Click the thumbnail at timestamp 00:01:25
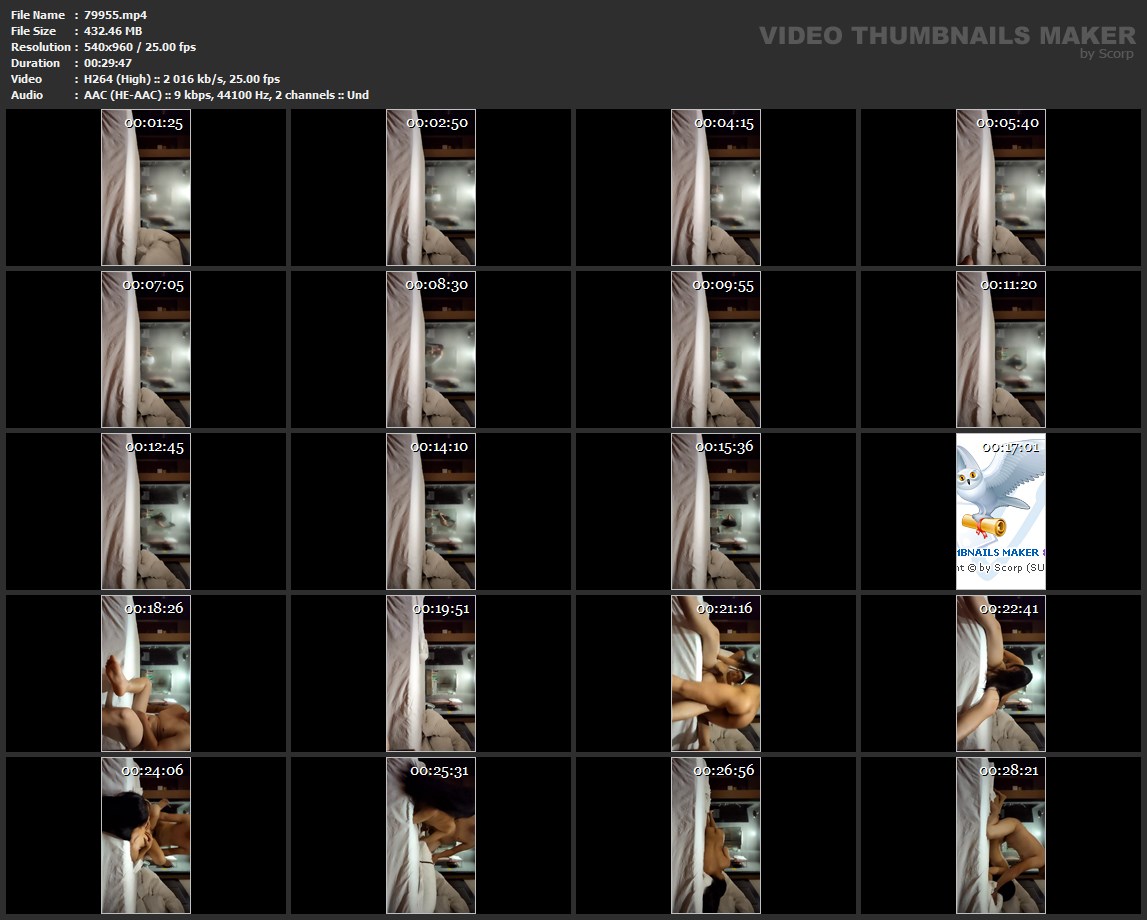Screen dimensions: 1147x920 coord(146,187)
